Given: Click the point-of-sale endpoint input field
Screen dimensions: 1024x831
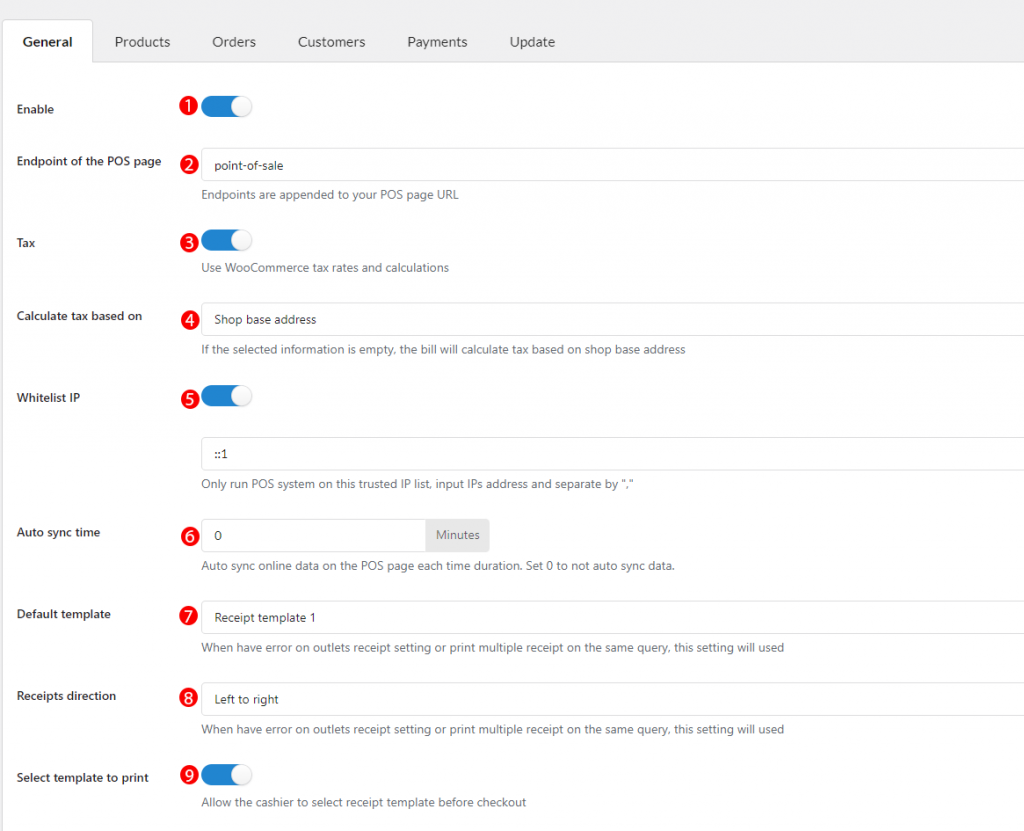Looking at the screenshot, I should click(500, 164).
